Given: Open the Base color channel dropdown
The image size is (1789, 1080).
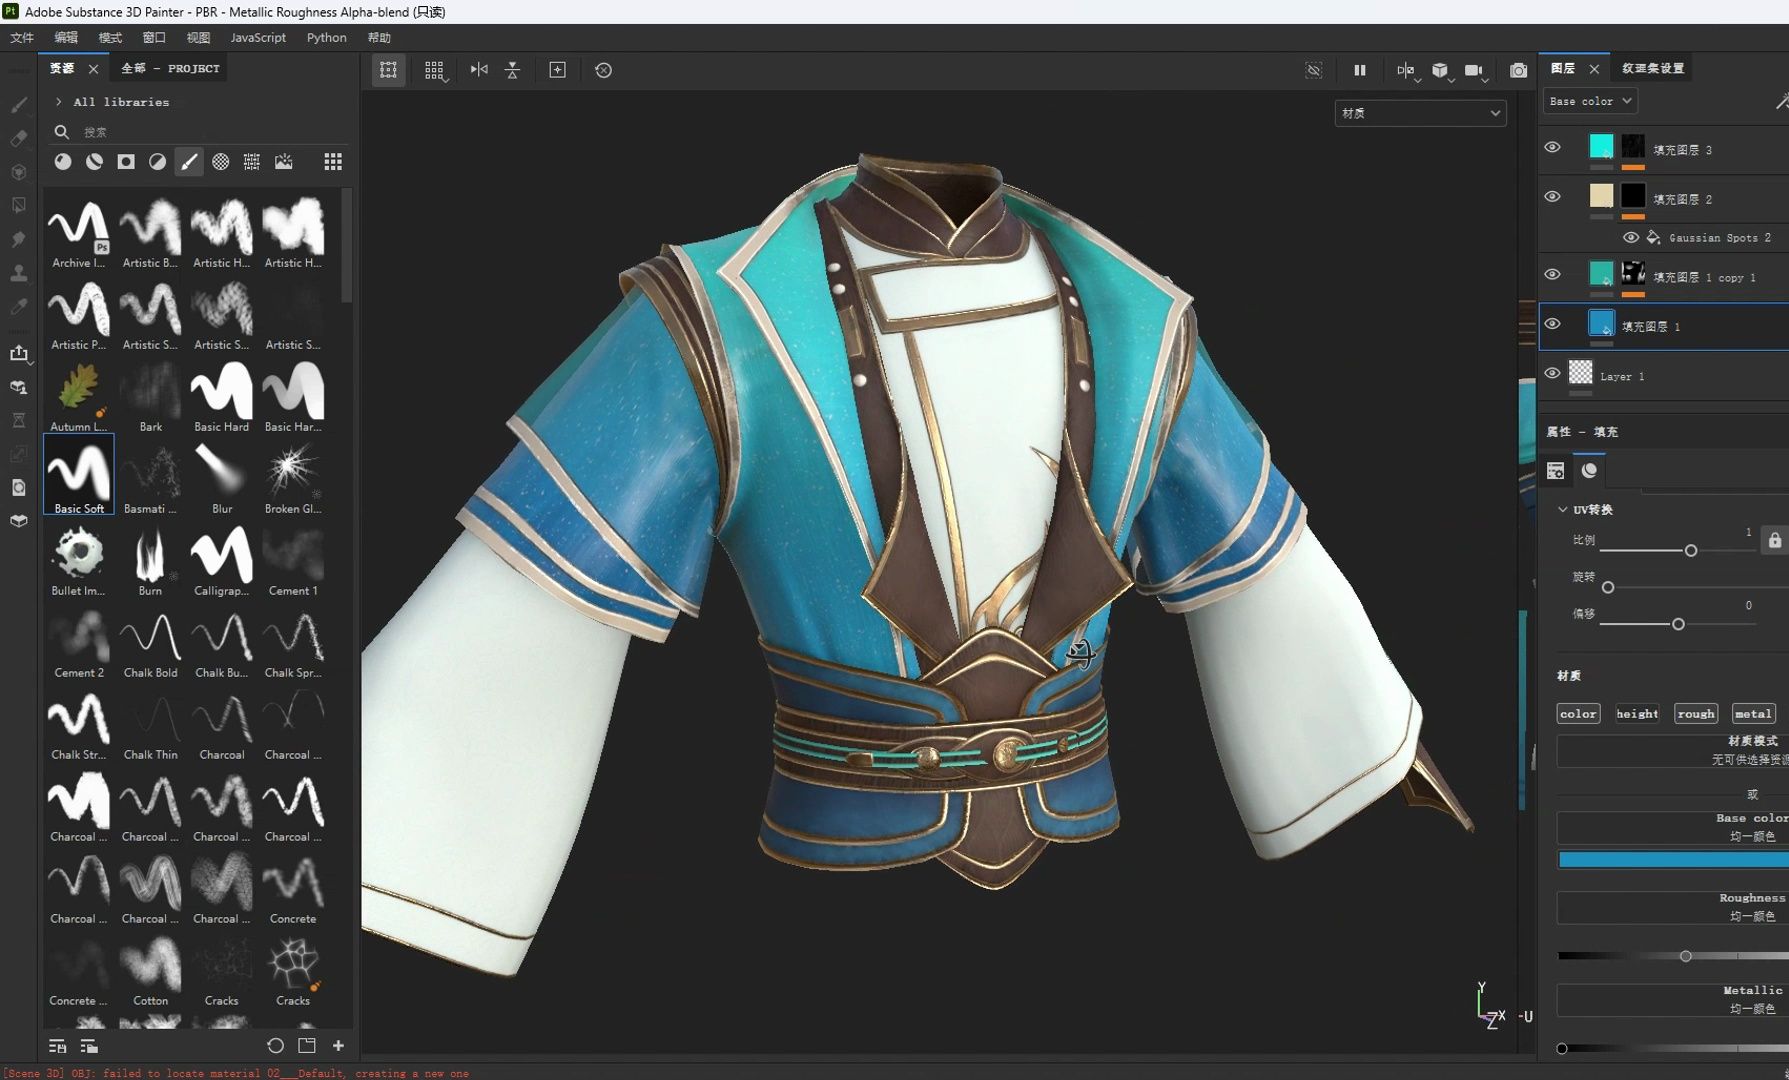Looking at the screenshot, I should click(x=1590, y=101).
